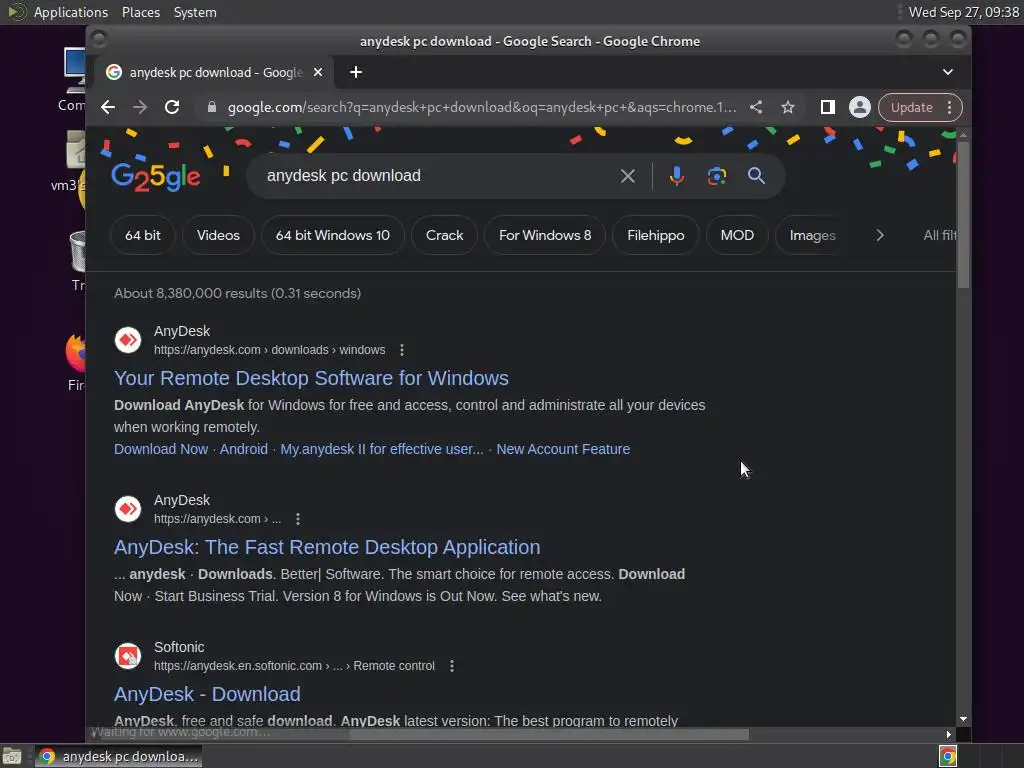Select the MOD filter chip
Image resolution: width=1024 pixels, height=768 pixels.
coord(737,235)
